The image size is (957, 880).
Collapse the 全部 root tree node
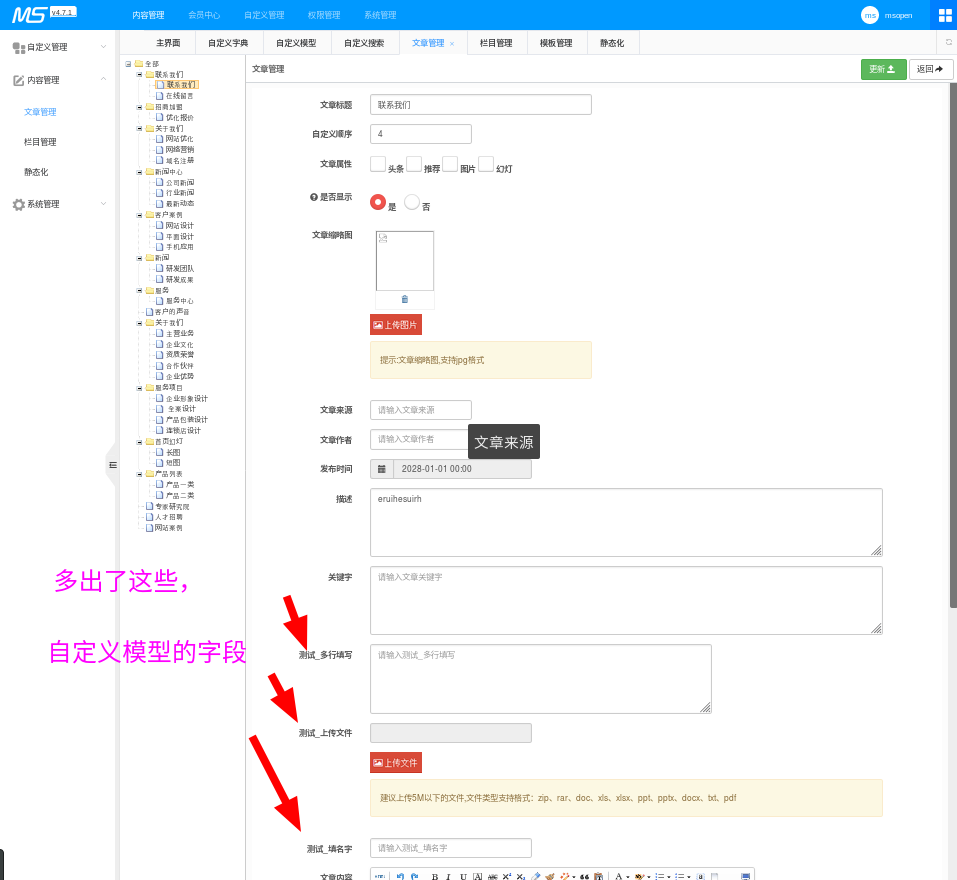tap(128, 63)
